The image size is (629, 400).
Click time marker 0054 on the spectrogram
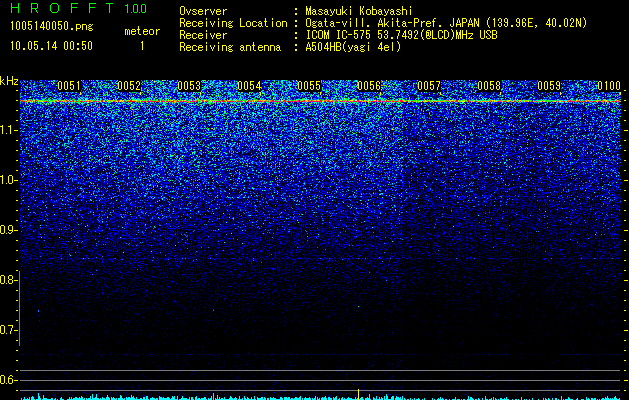pos(249,86)
